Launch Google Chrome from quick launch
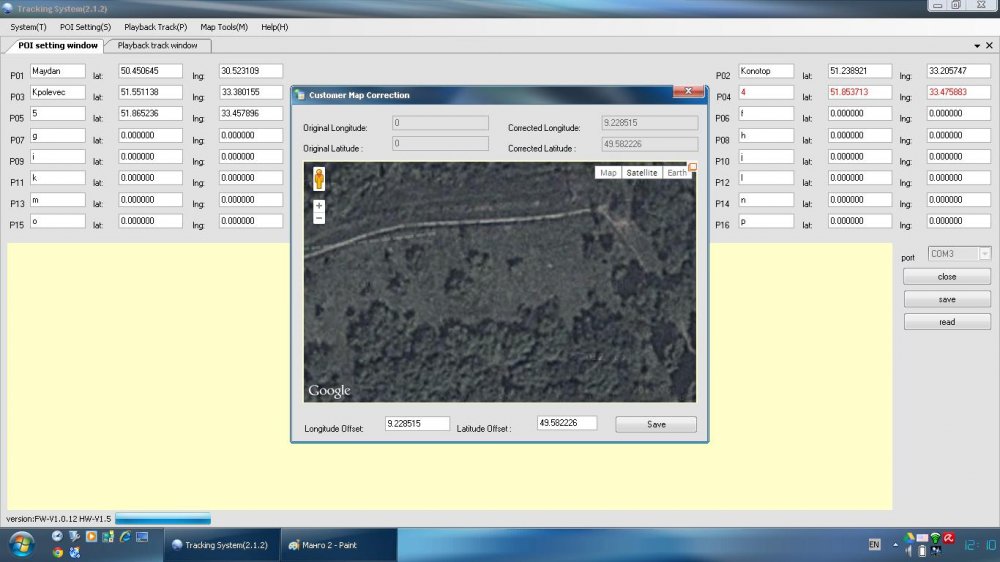This screenshot has height=562, width=1000. (58, 551)
